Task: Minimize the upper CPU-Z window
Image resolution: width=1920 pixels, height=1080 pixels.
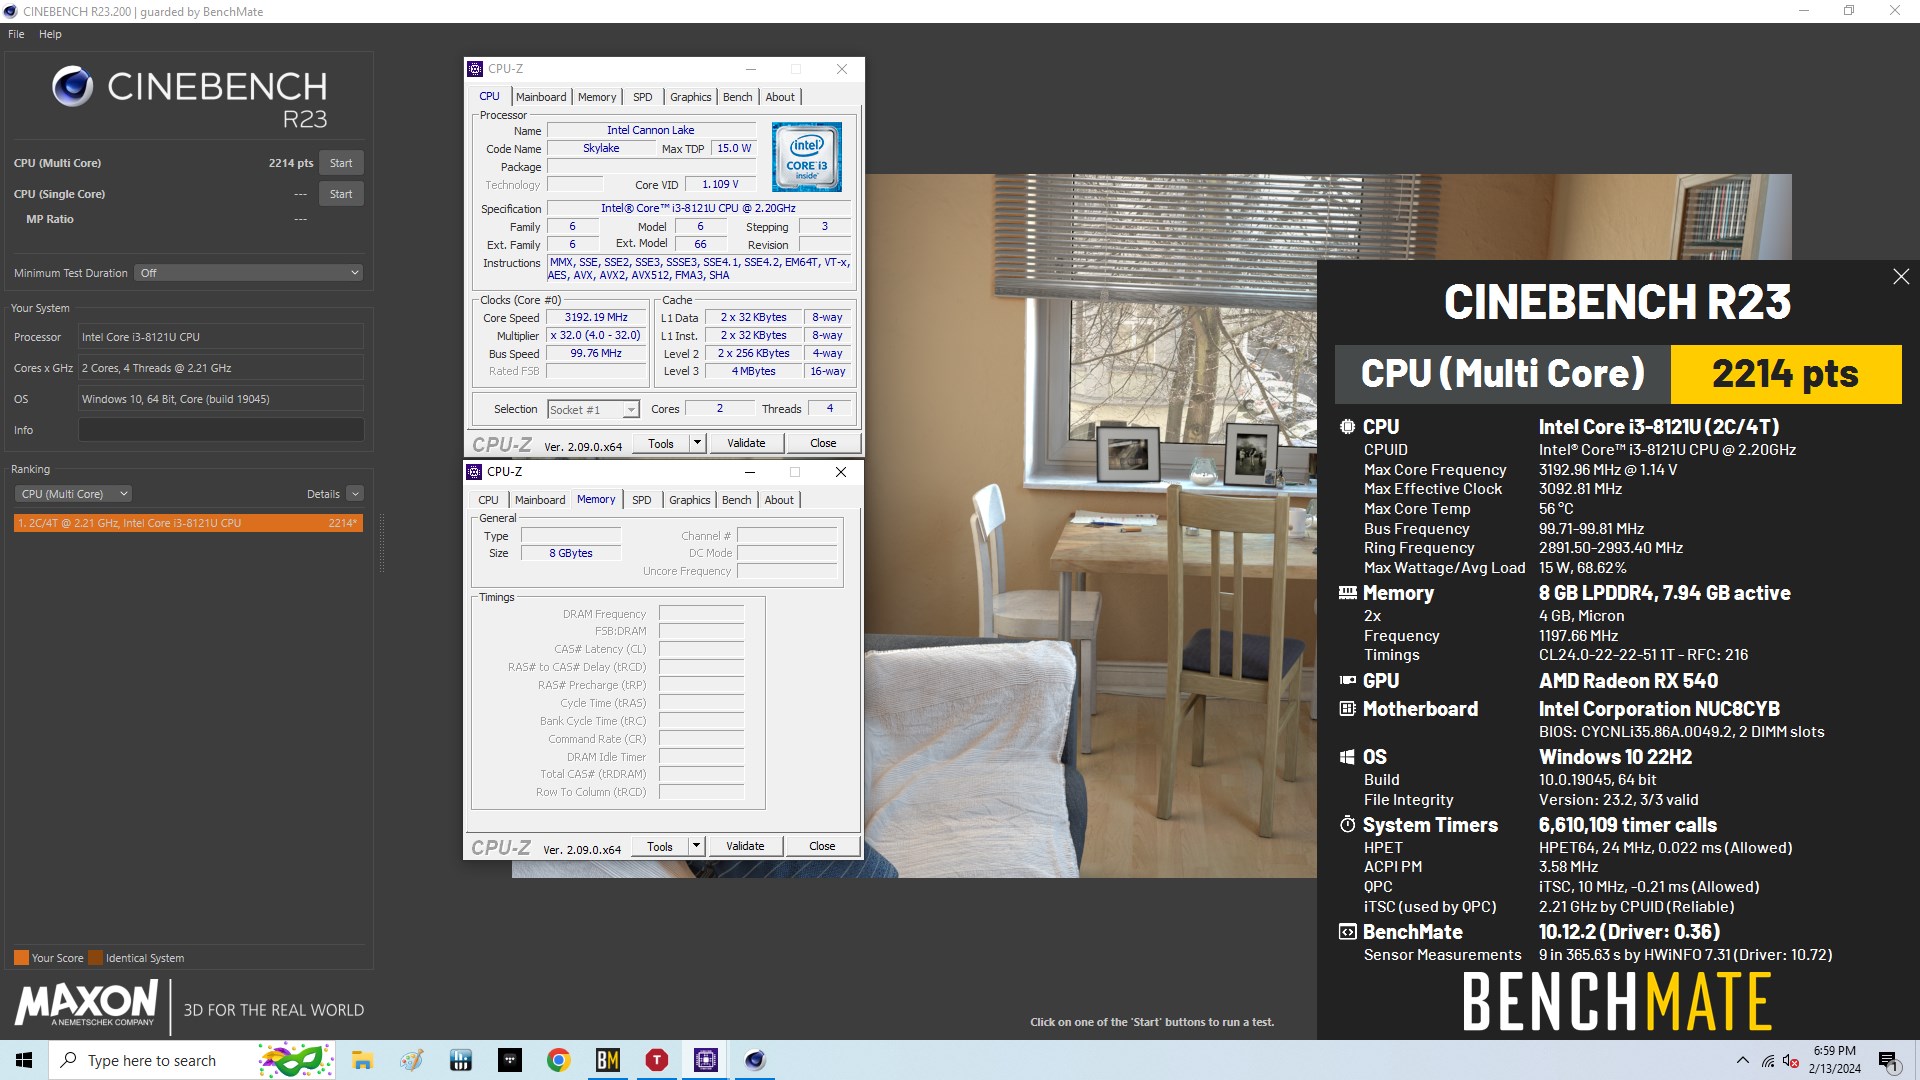Action: coord(751,69)
